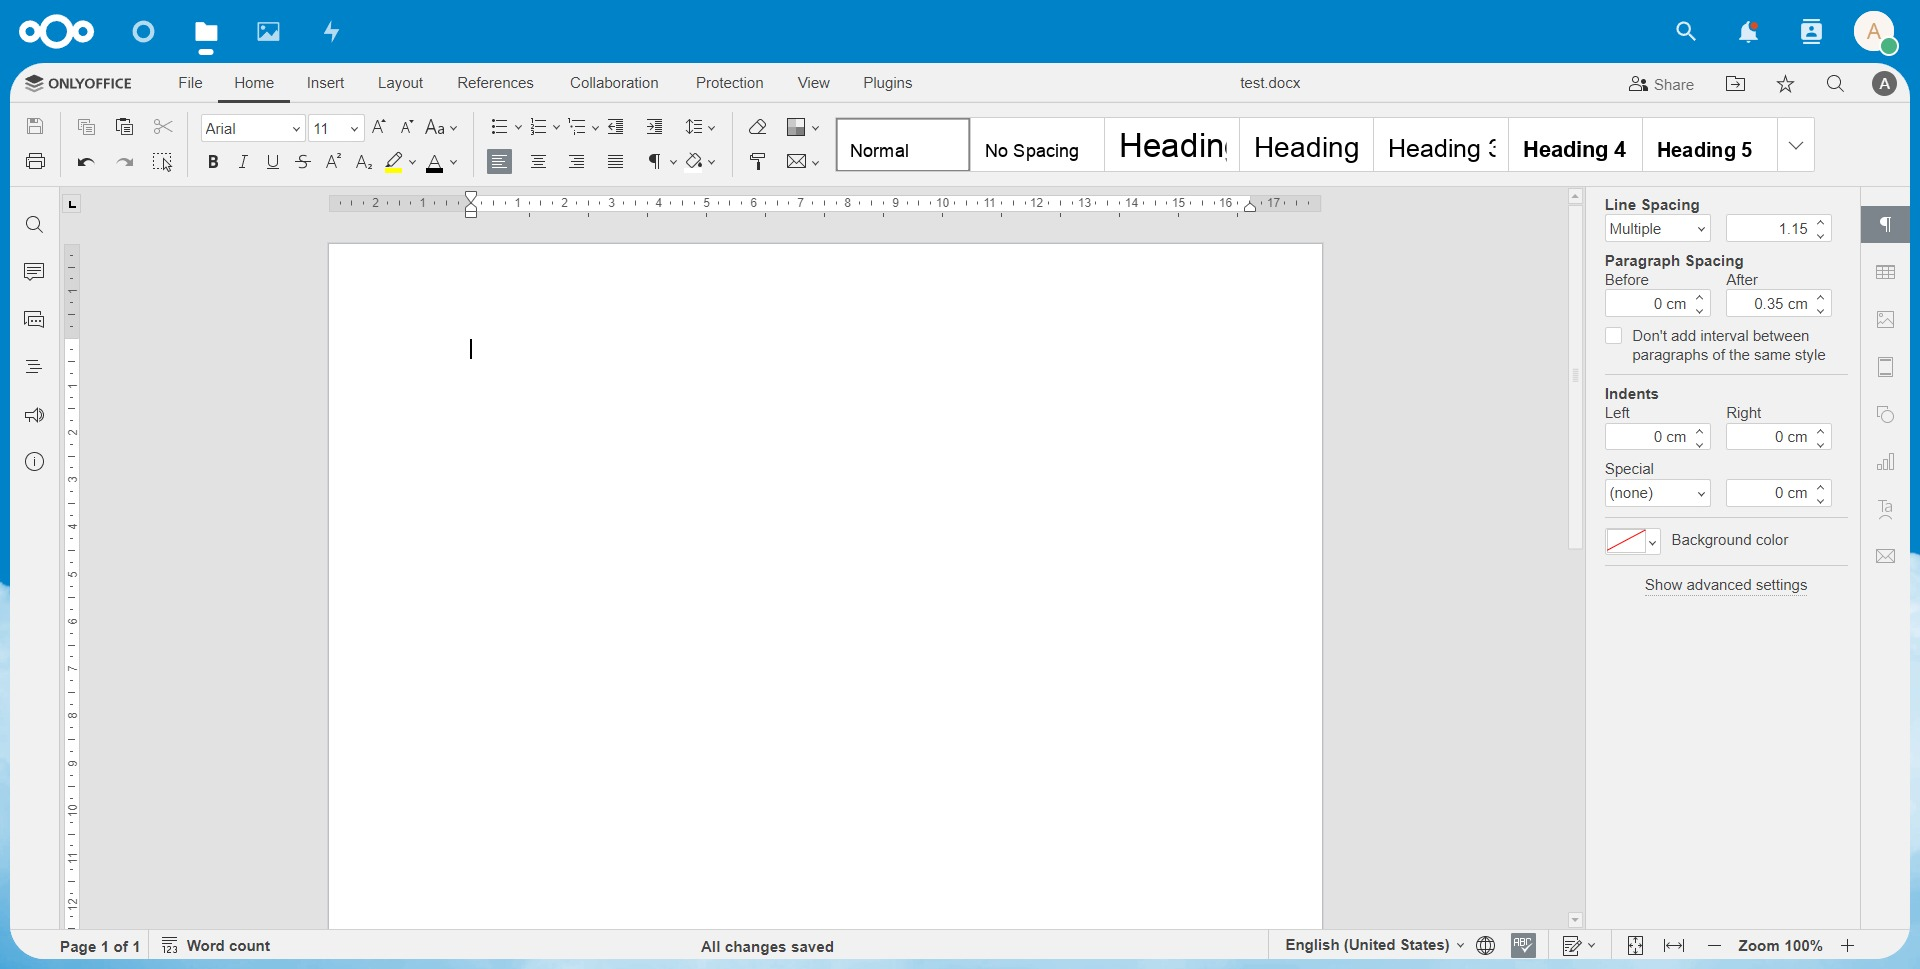This screenshot has width=1920, height=969.
Task: Apply strikethrough formatting
Action: coord(303,161)
